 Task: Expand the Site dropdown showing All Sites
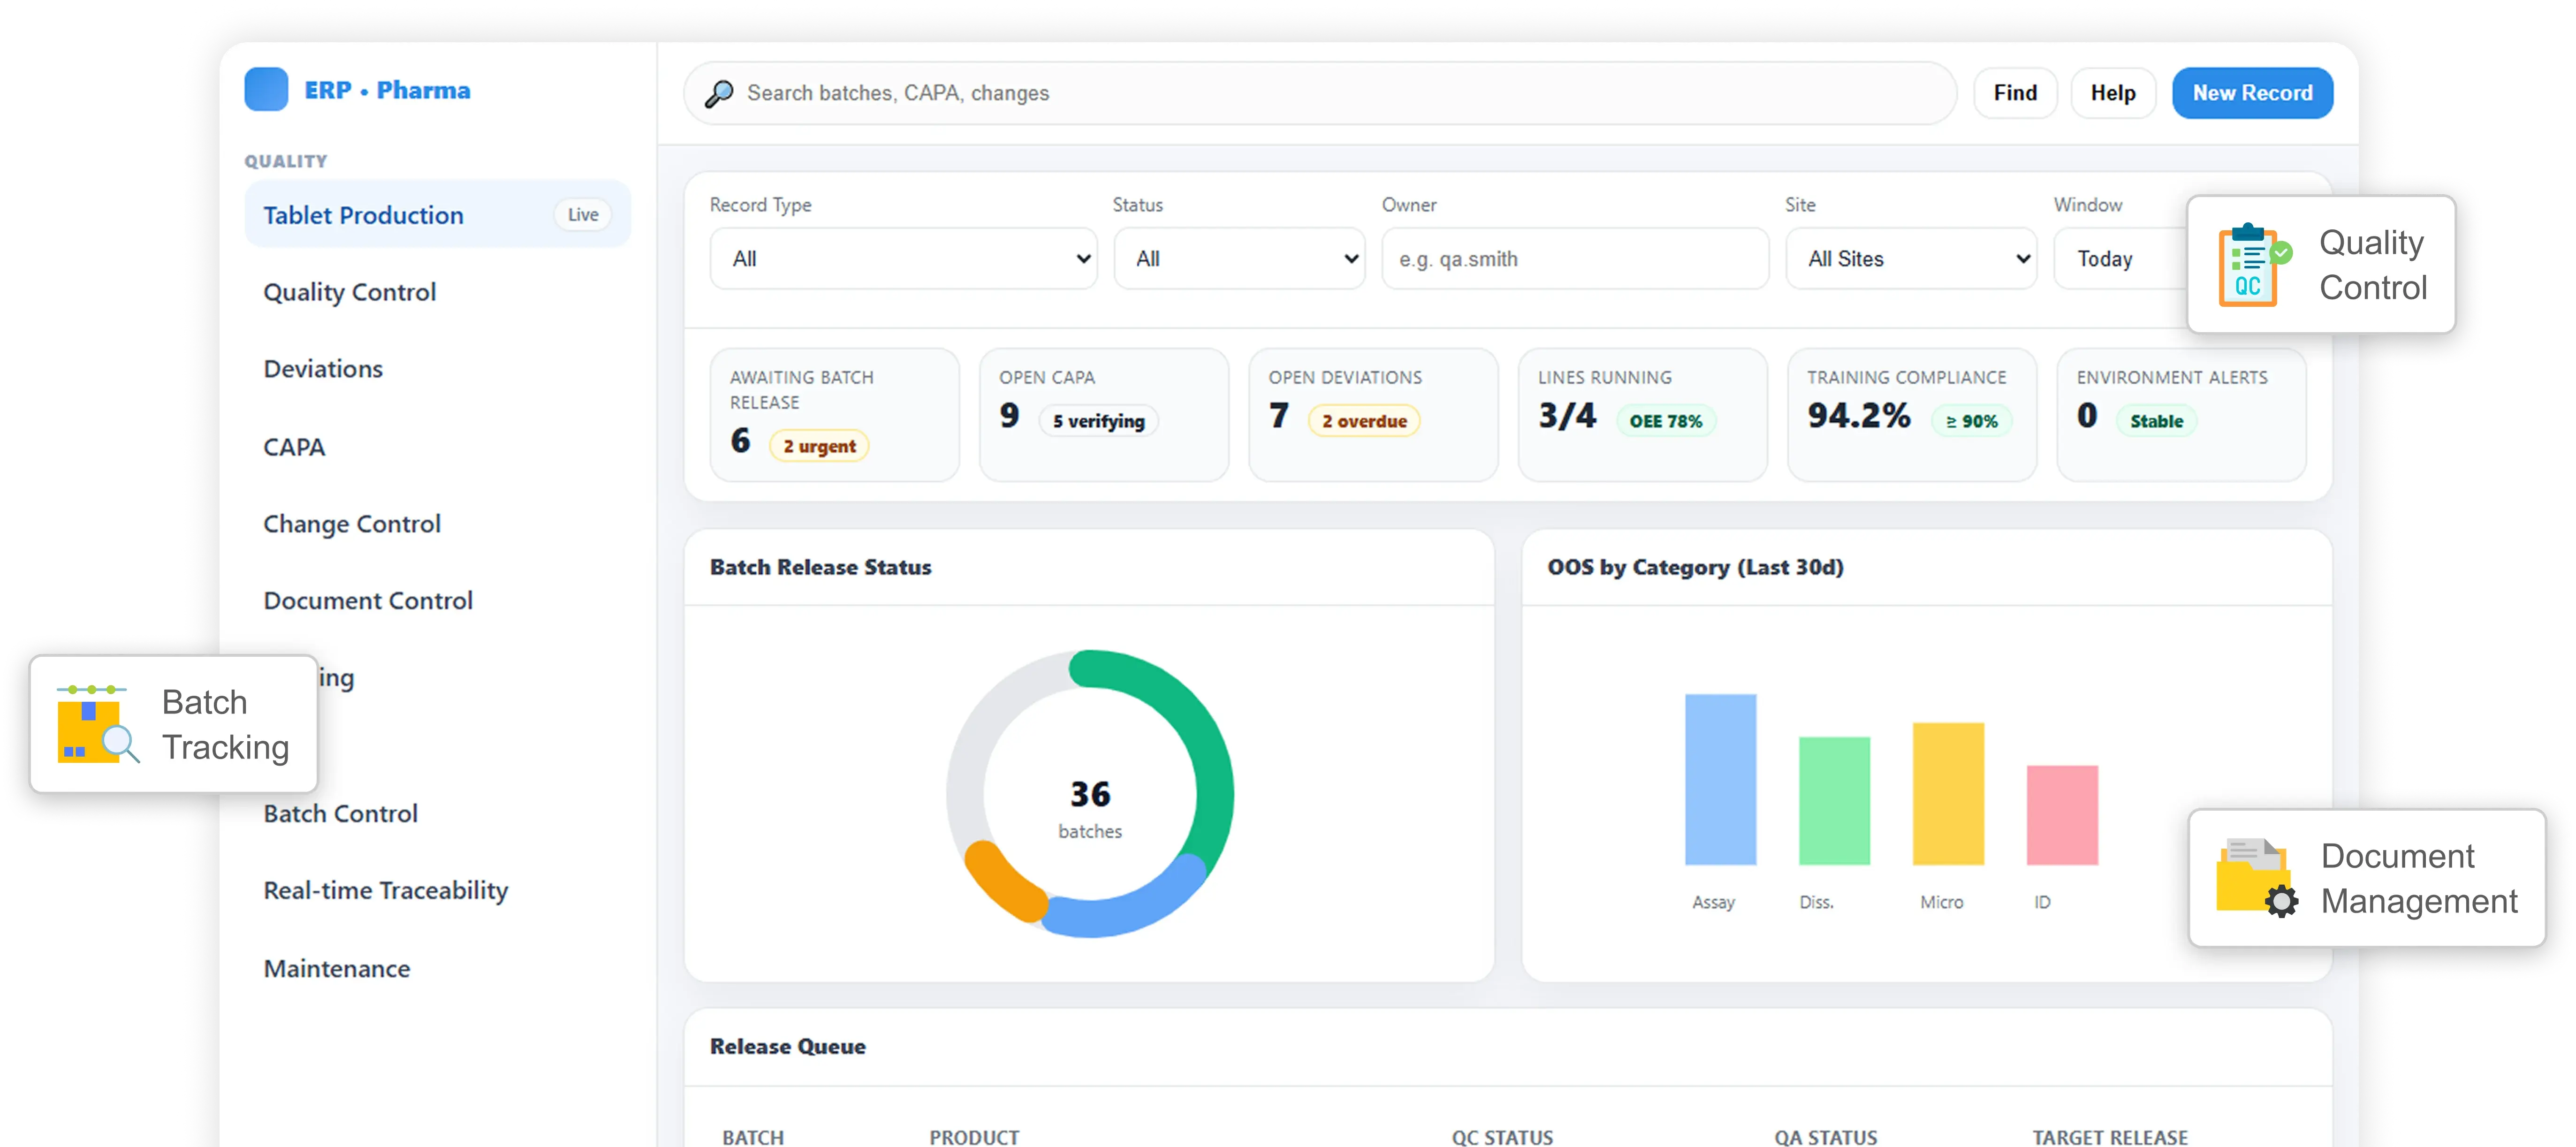(x=1910, y=258)
